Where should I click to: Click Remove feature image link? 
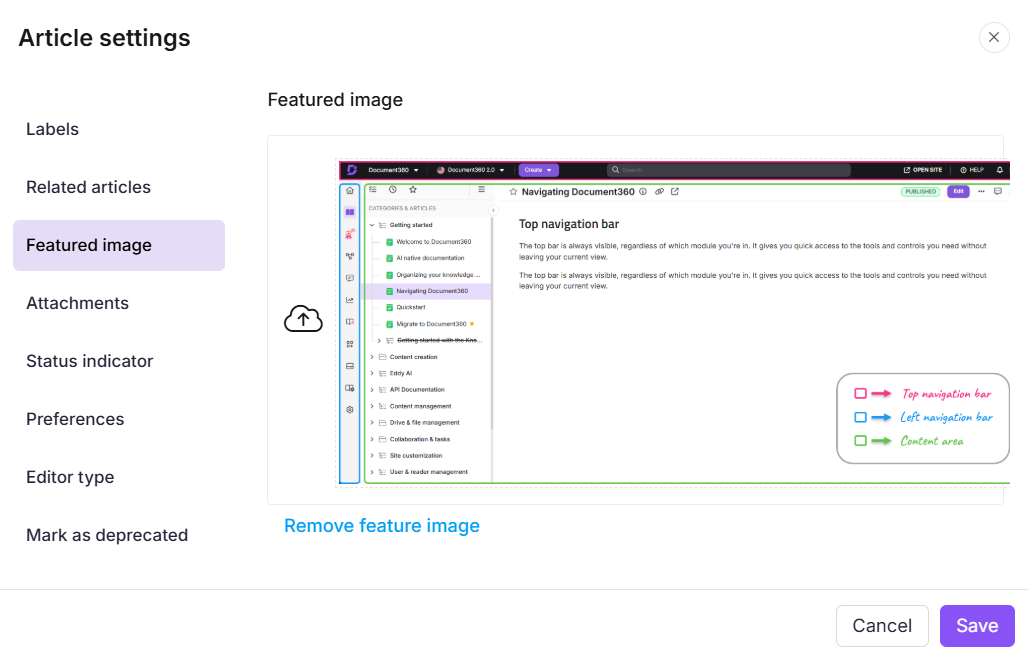pos(382,526)
